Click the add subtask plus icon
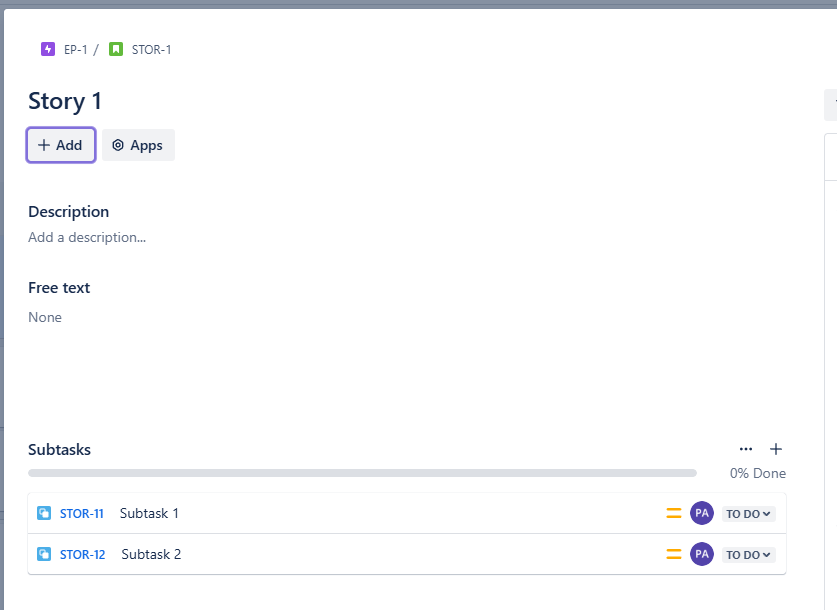Viewport: 837px width, 610px height. [x=776, y=449]
